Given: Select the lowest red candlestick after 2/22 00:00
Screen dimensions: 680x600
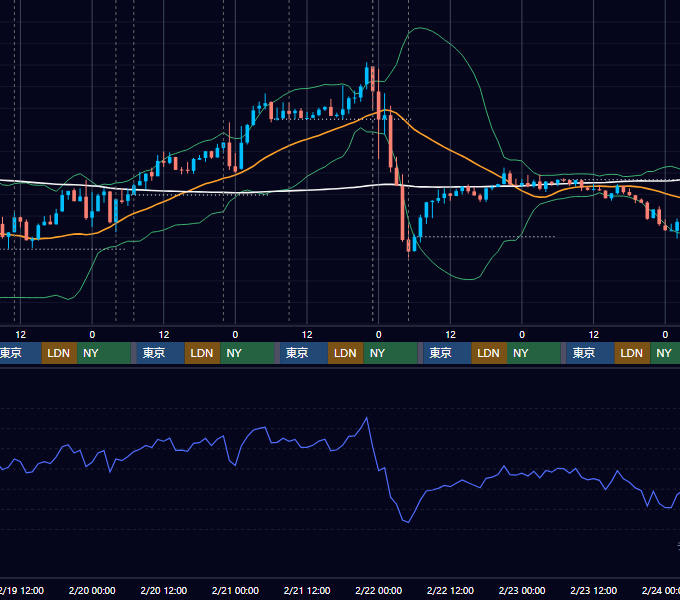Looking at the screenshot, I should pyautogui.click(x=408, y=246).
